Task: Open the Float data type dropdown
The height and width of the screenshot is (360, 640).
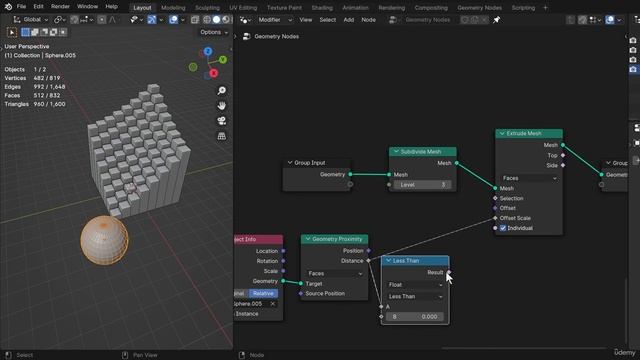Action: pos(415,284)
